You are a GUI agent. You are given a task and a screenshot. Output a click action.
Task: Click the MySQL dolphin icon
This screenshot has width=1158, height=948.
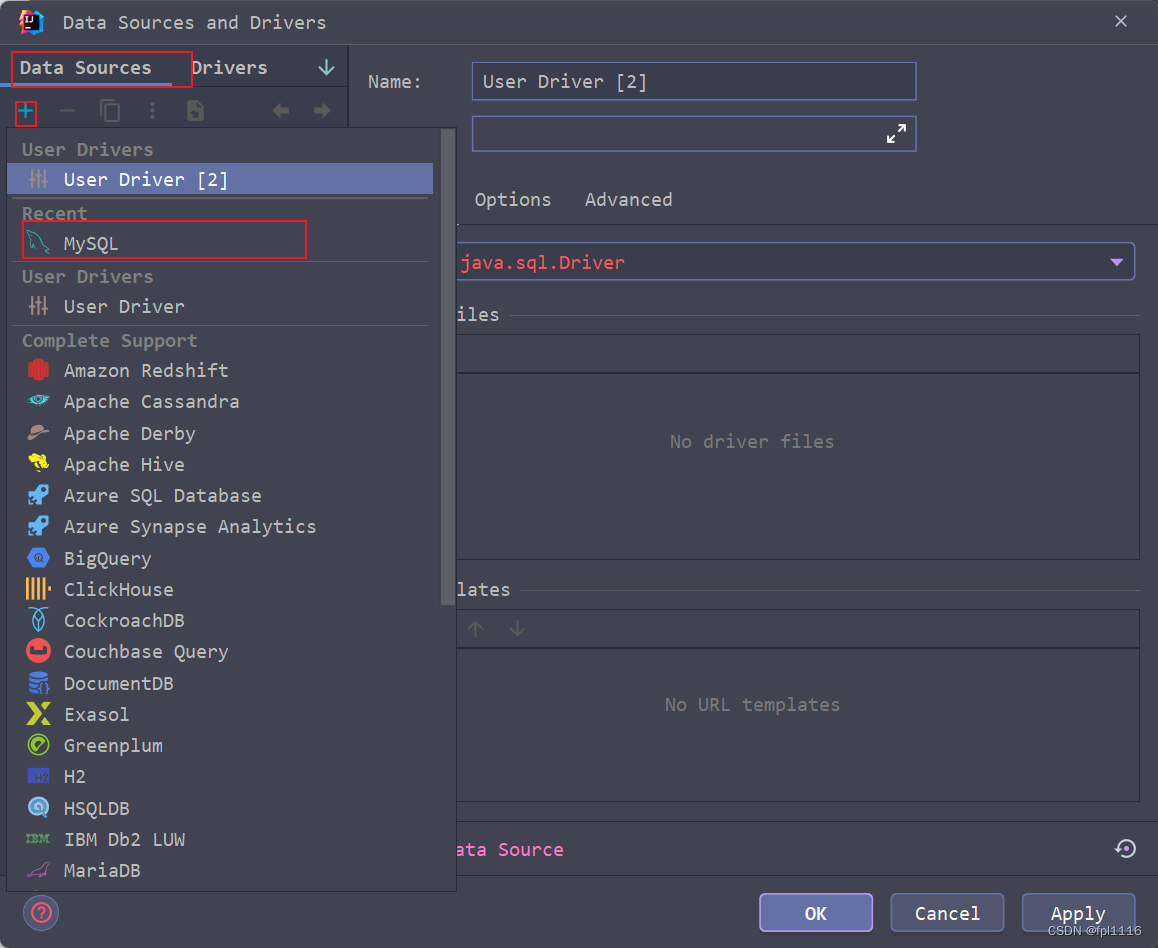click(x=38, y=243)
